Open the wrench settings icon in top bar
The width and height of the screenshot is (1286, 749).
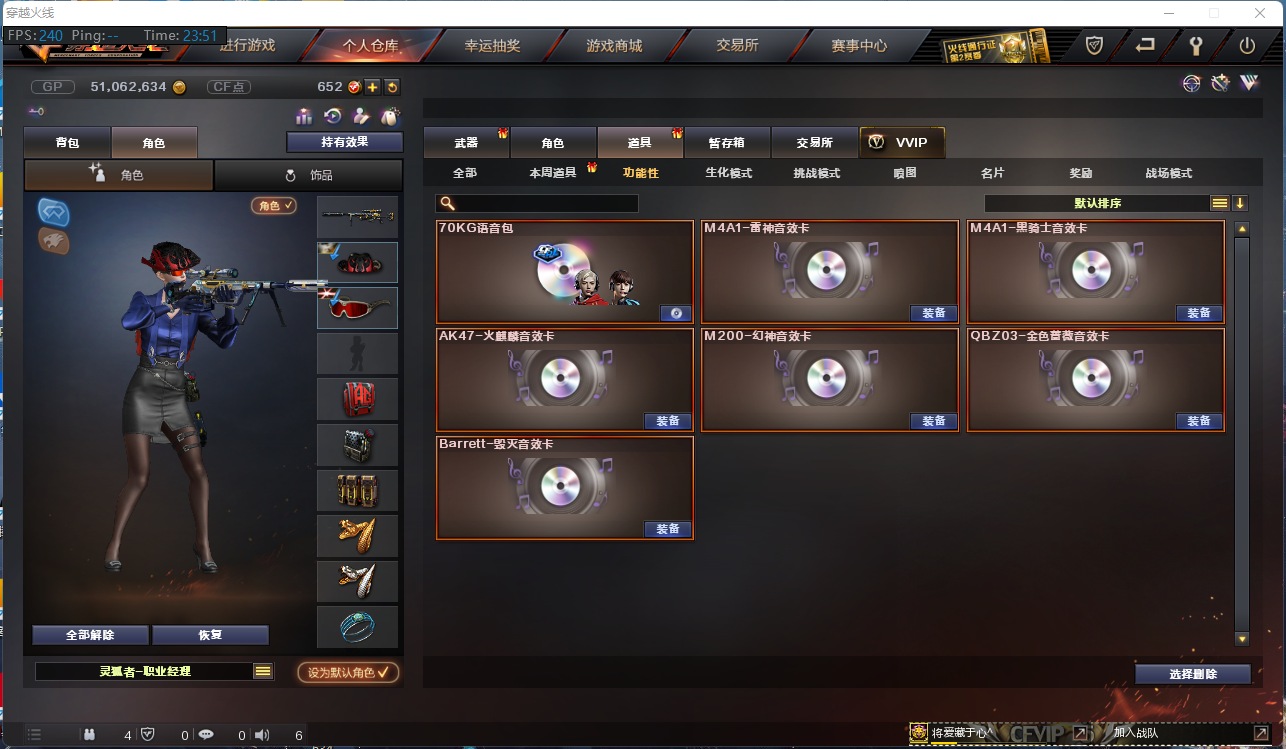pos(1196,45)
